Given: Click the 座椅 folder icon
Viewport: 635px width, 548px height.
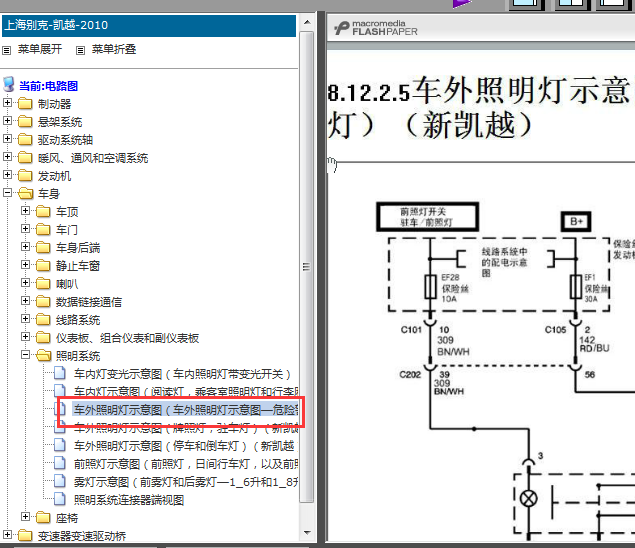Looking at the screenshot, I should click(43, 517).
